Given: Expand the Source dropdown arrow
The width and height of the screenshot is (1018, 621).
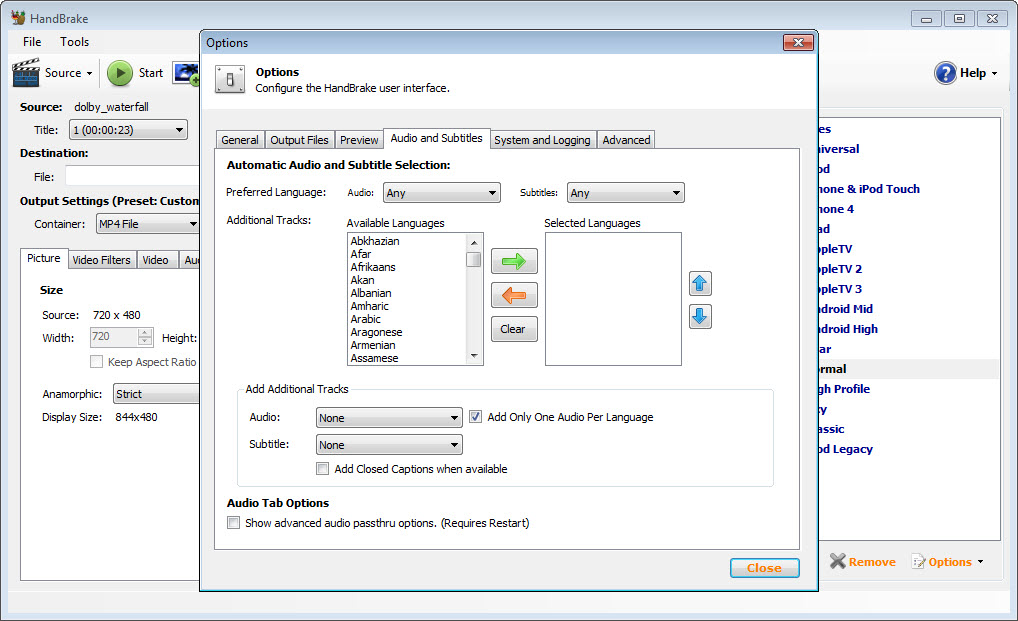Looking at the screenshot, I should point(89,73).
